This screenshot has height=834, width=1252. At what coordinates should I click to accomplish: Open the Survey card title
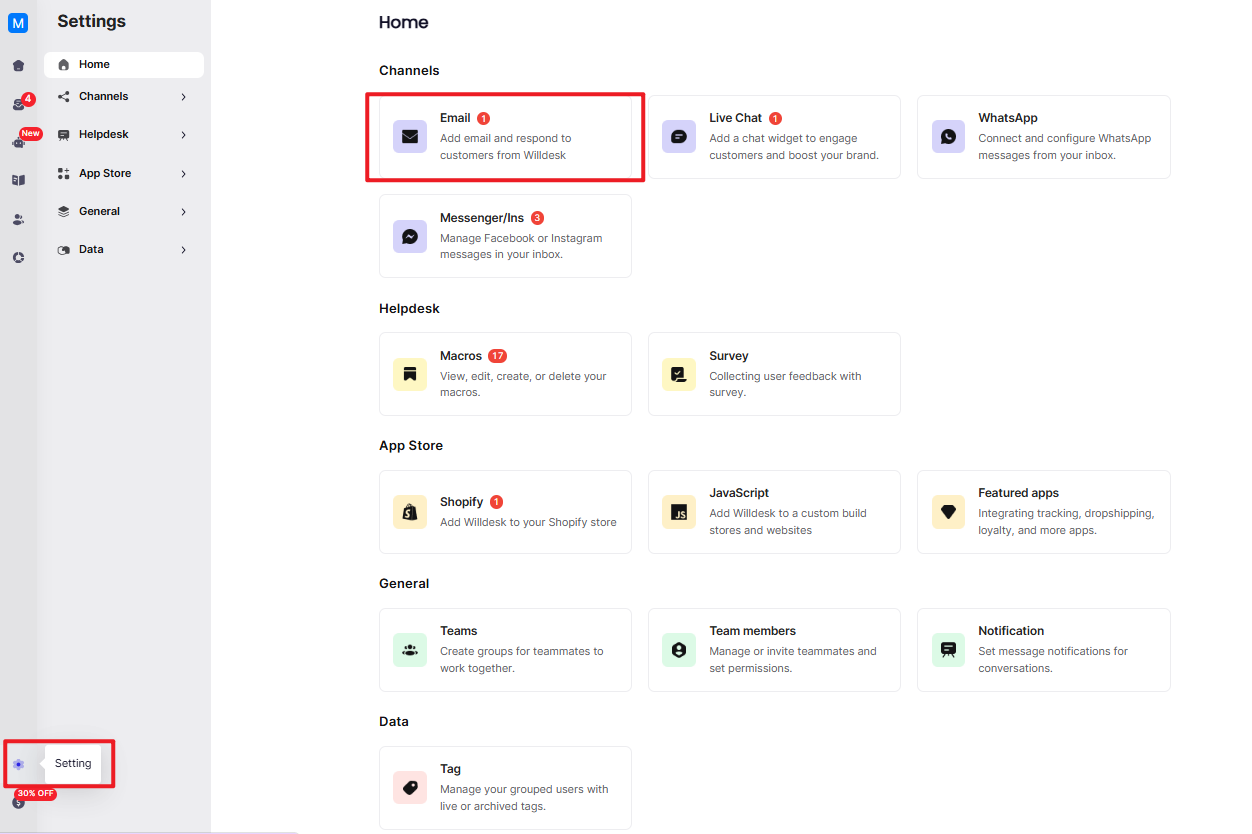click(729, 356)
